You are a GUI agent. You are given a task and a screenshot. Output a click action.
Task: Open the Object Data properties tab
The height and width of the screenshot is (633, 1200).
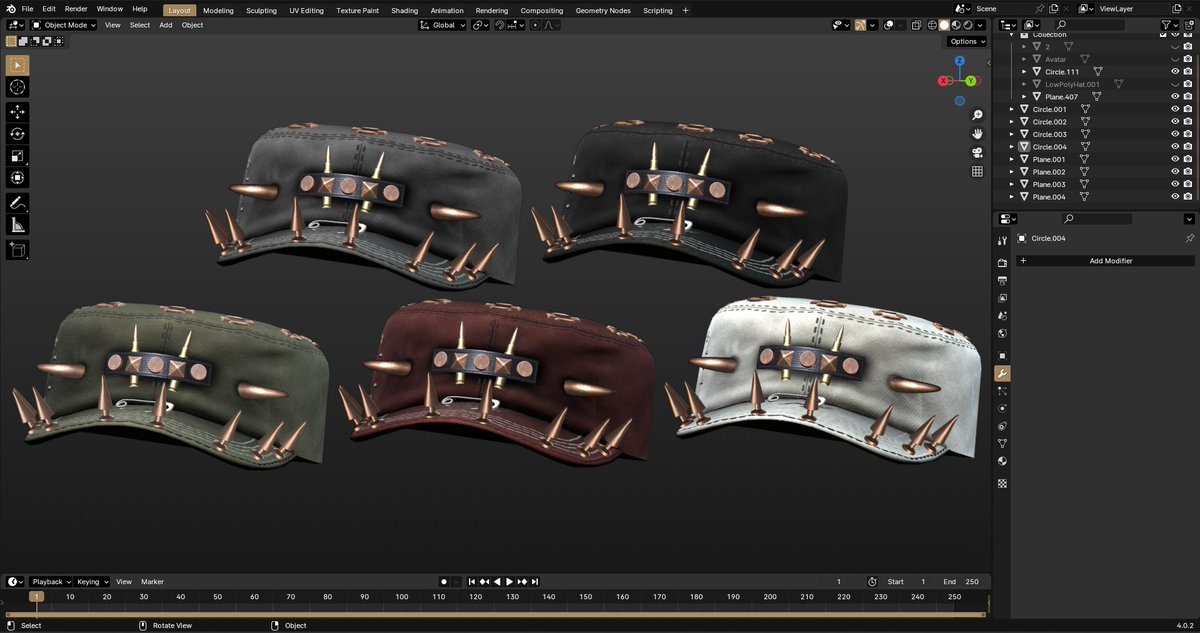pos(1002,443)
